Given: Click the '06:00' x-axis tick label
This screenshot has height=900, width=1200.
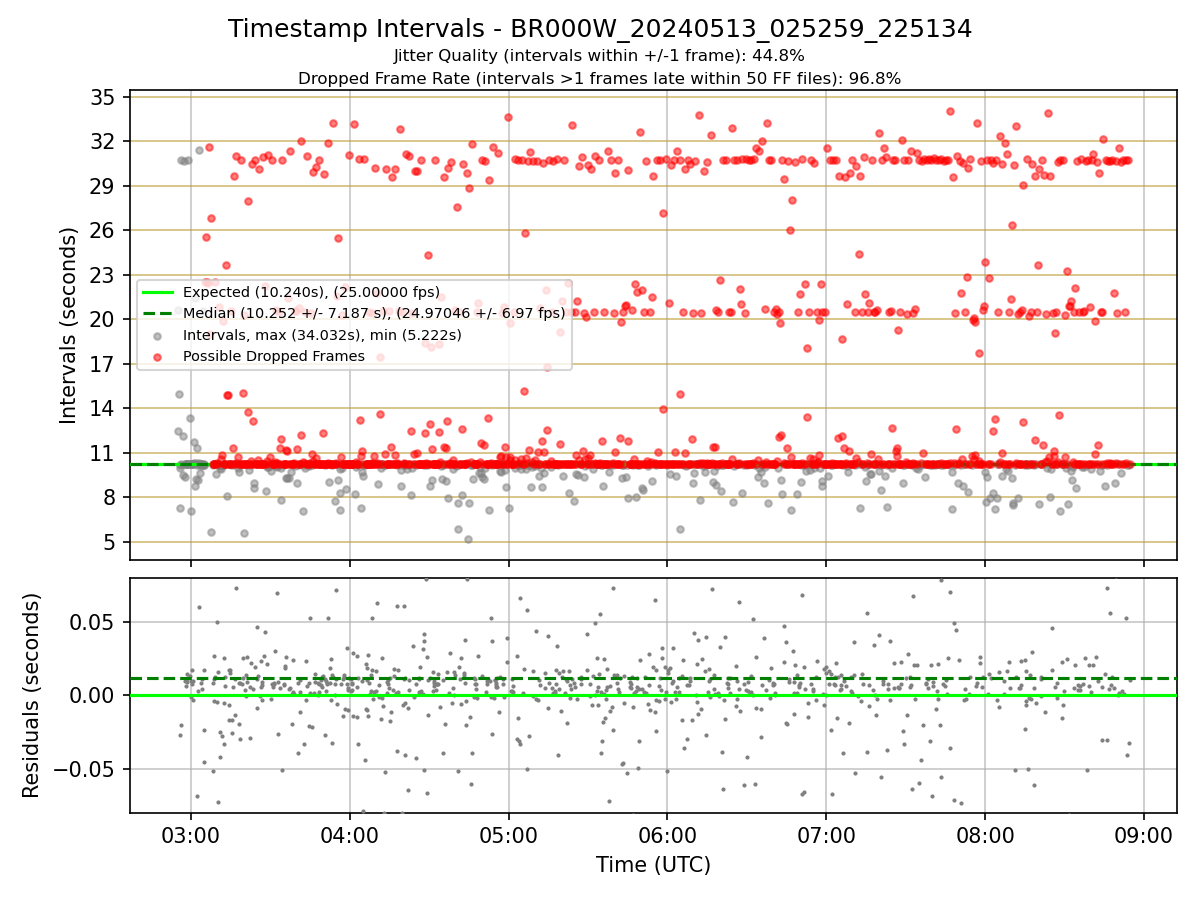Looking at the screenshot, I should [x=667, y=834].
